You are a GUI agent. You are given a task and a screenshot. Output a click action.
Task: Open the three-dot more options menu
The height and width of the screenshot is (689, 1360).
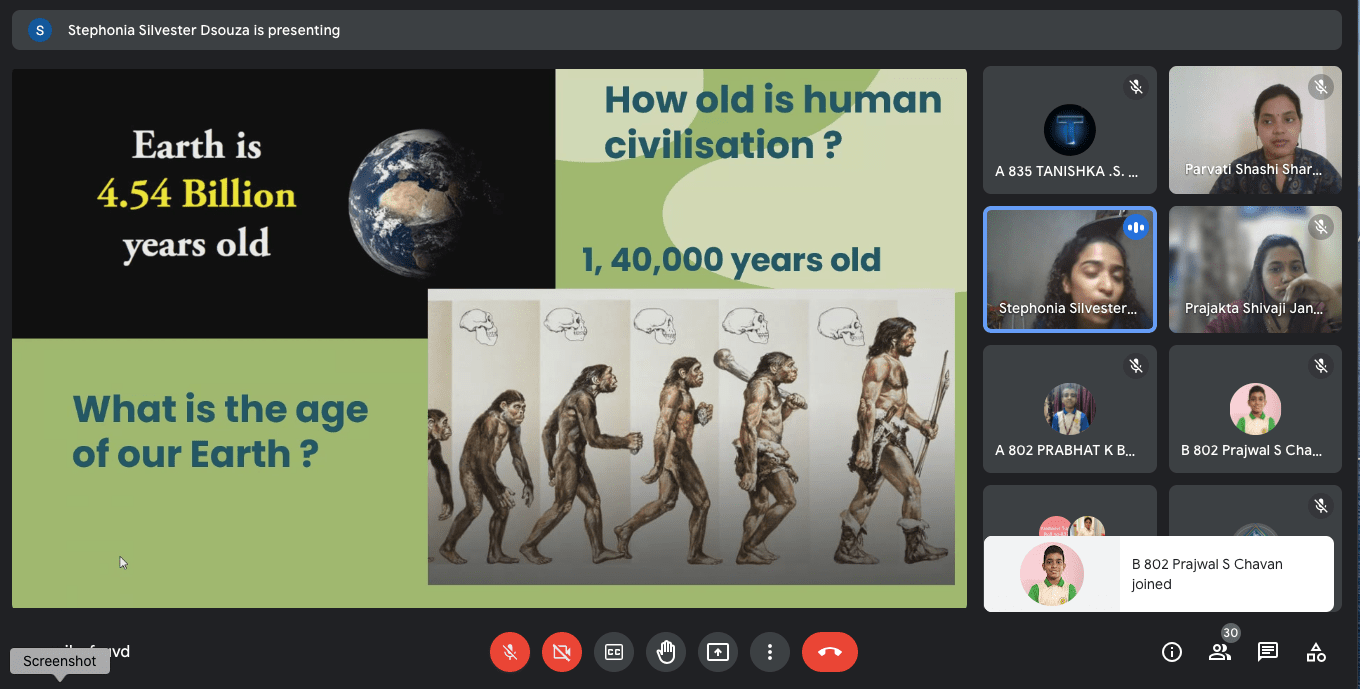[x=770, y=652]
